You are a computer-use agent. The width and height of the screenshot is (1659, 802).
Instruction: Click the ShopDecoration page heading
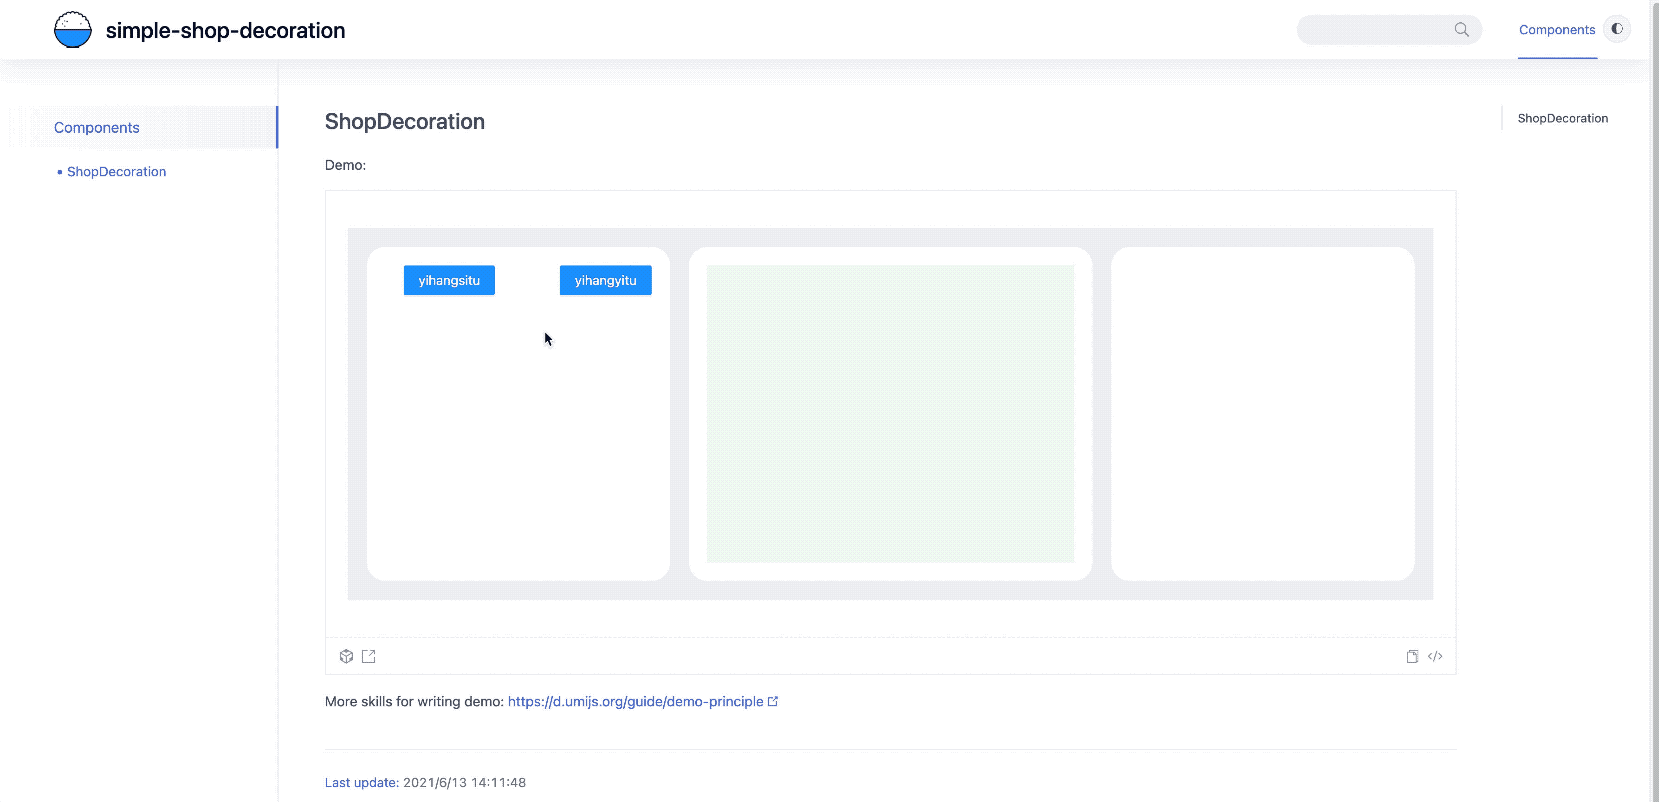[x=405, y=122]
